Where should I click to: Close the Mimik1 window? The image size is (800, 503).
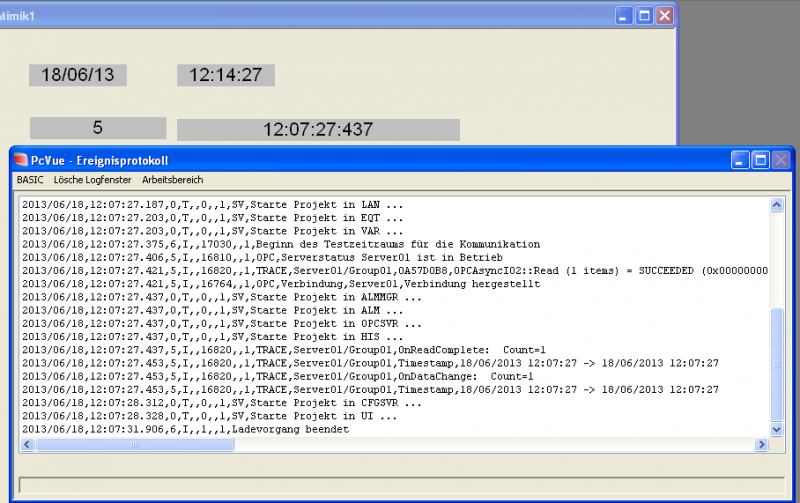[x=664, y=16]
